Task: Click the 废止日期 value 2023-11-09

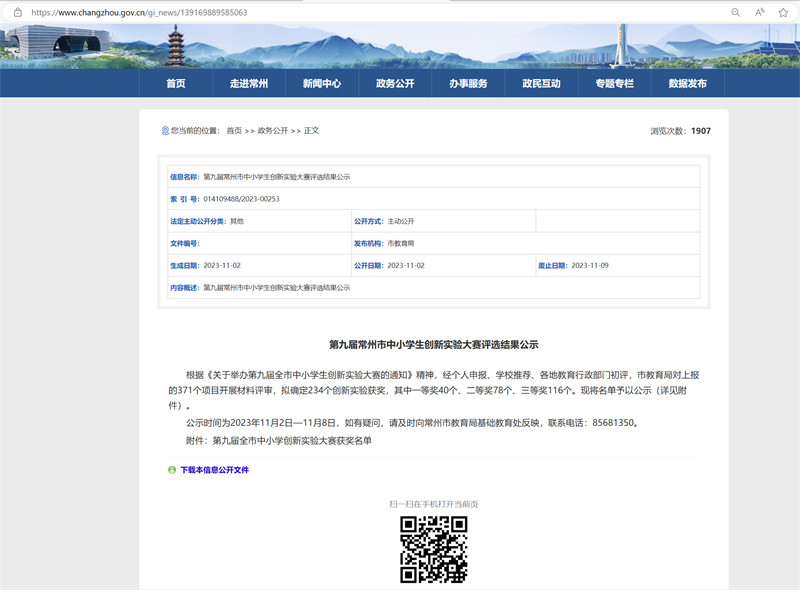Action: [x=590, y=265]
